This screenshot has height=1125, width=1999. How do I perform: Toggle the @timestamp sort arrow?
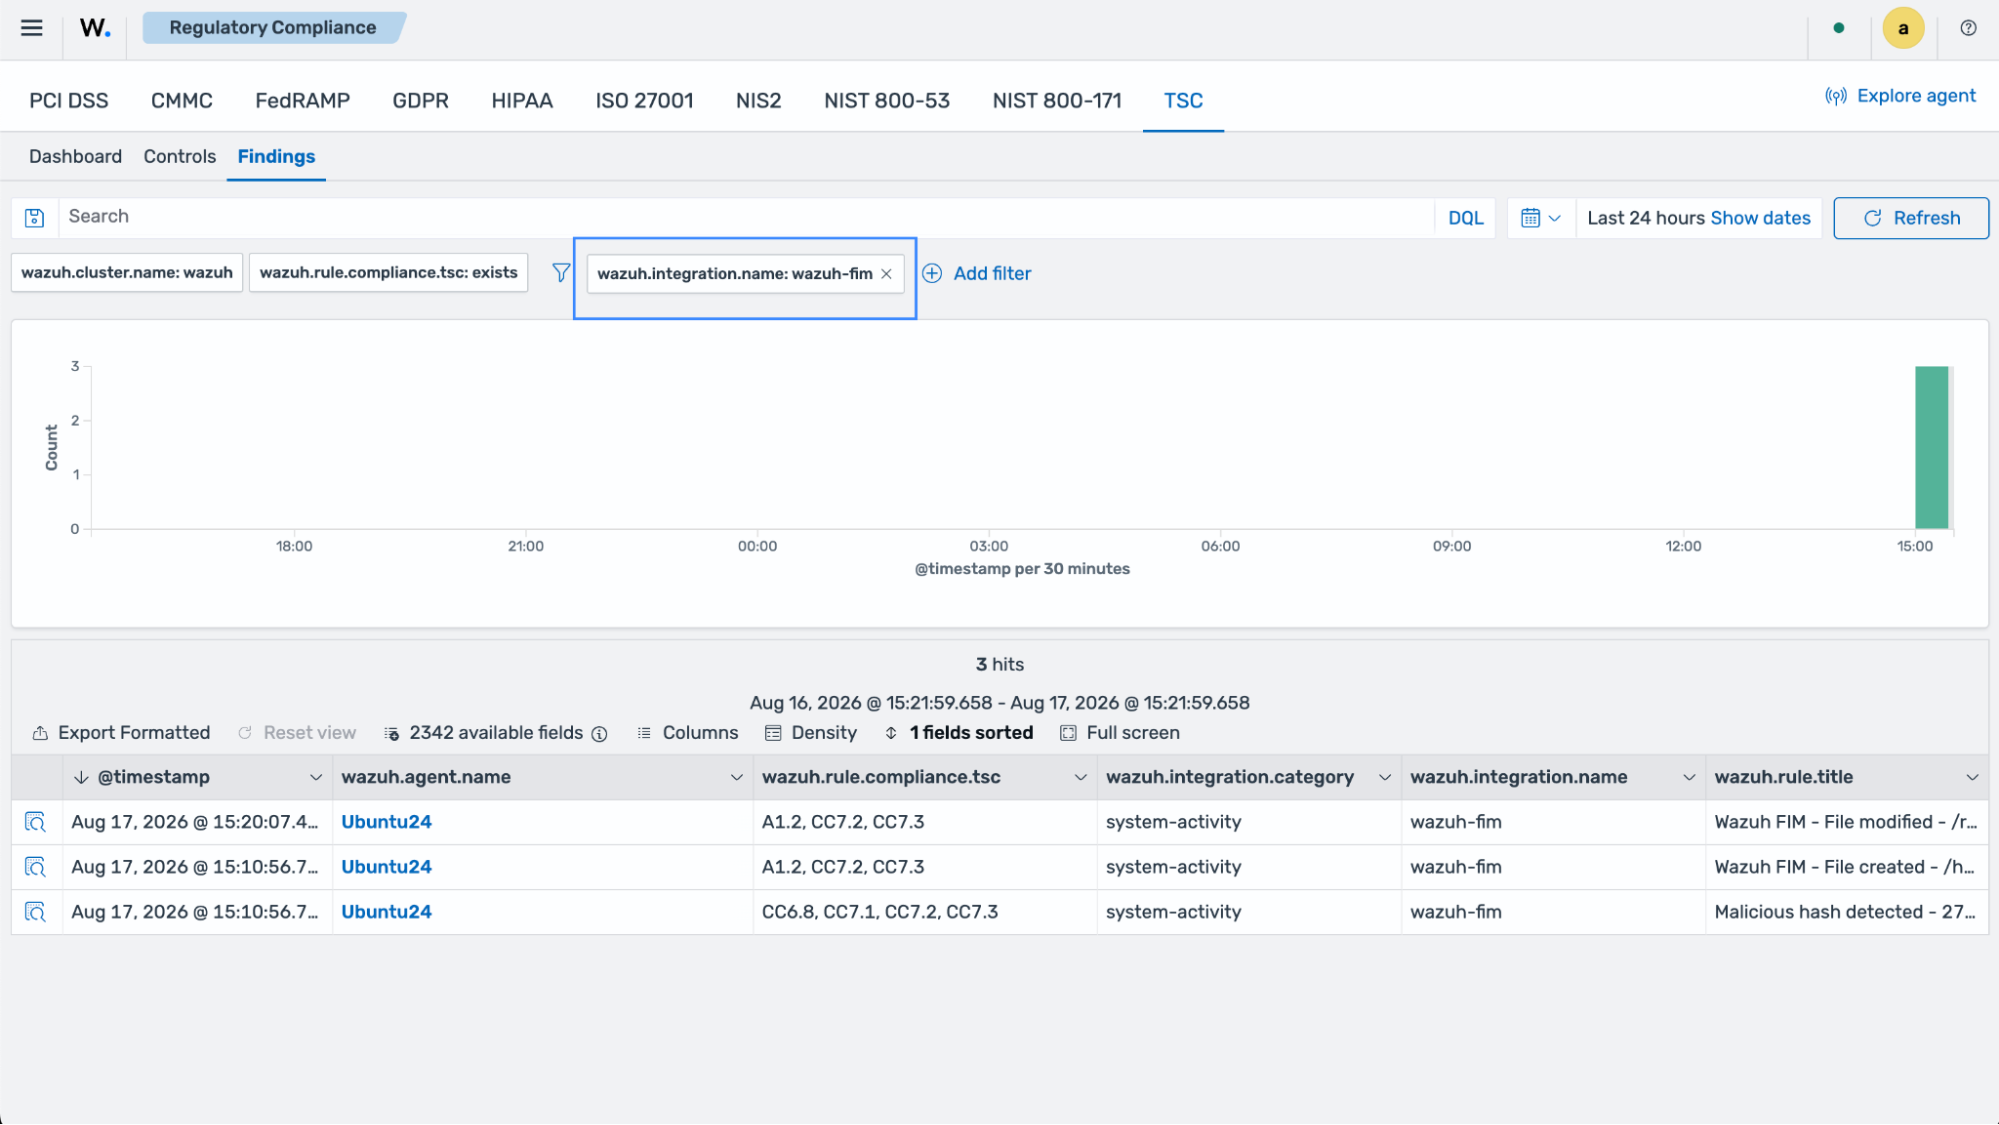click(x=81, y=778)
